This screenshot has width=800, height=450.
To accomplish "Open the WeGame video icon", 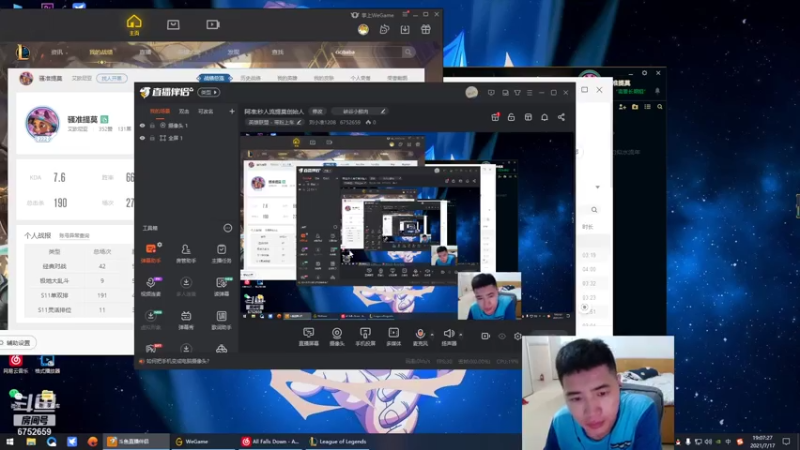I will (213, 24).
